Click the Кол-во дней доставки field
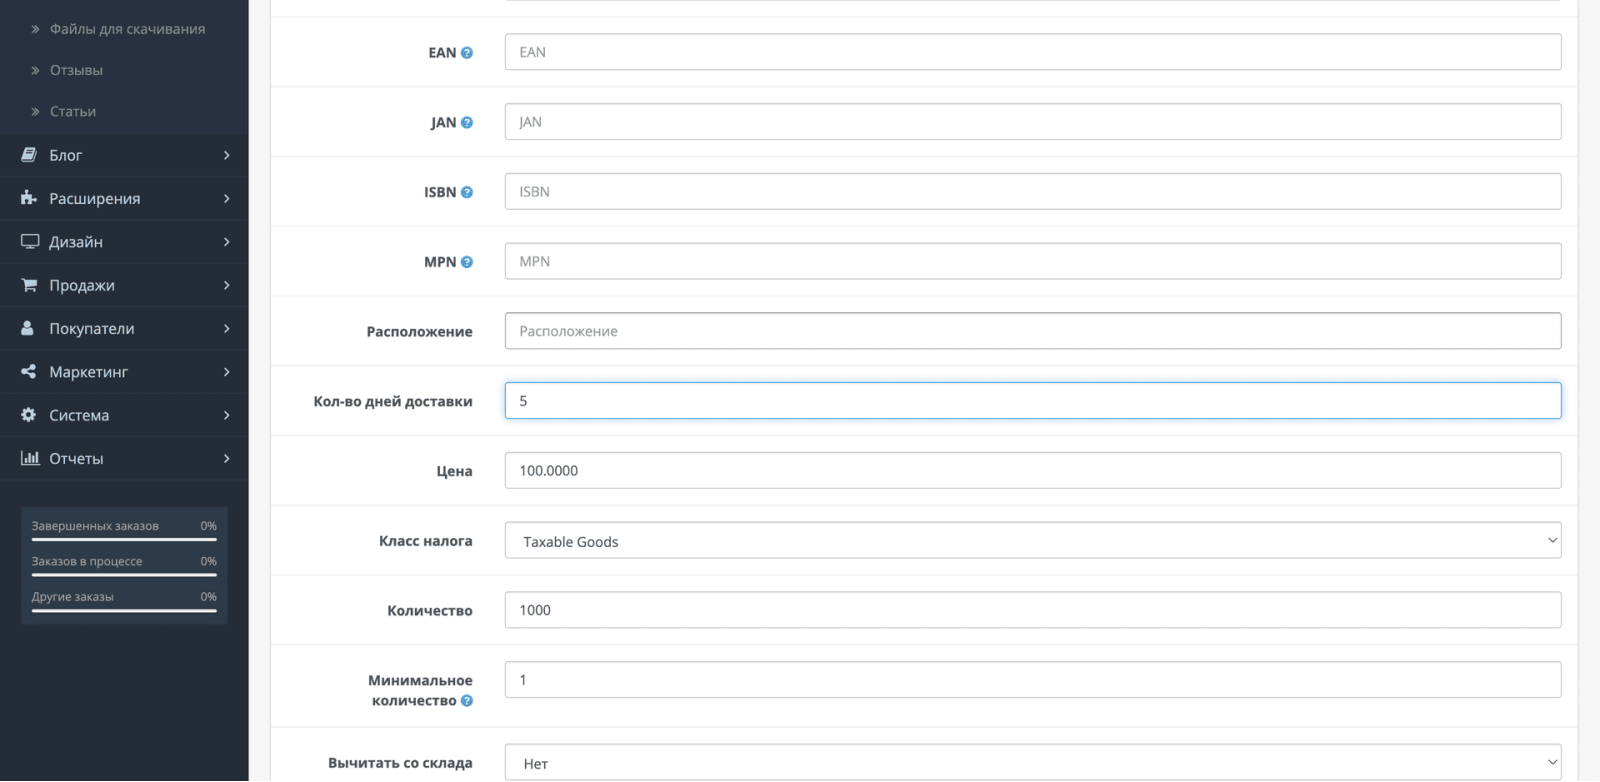Viewport: 1600px width, 782px height. coord(1033,401)
